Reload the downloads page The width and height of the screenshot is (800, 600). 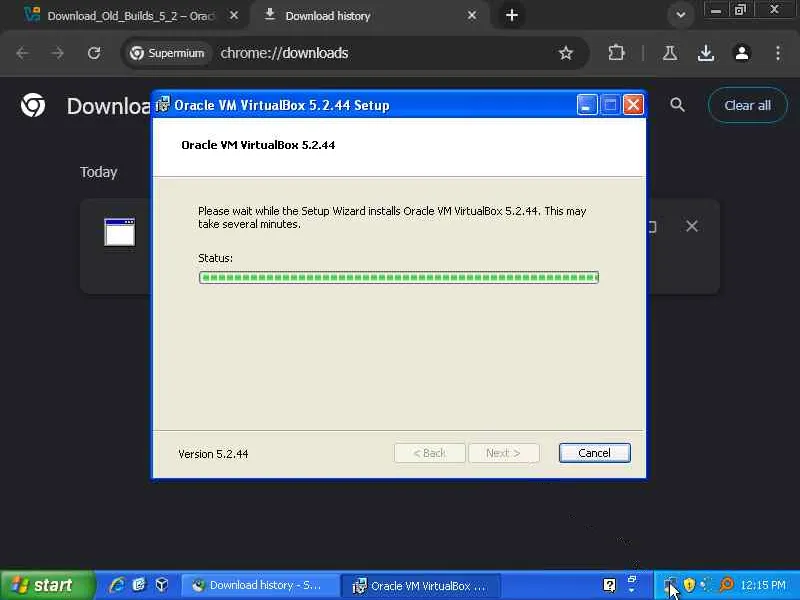tap(94, 53)
